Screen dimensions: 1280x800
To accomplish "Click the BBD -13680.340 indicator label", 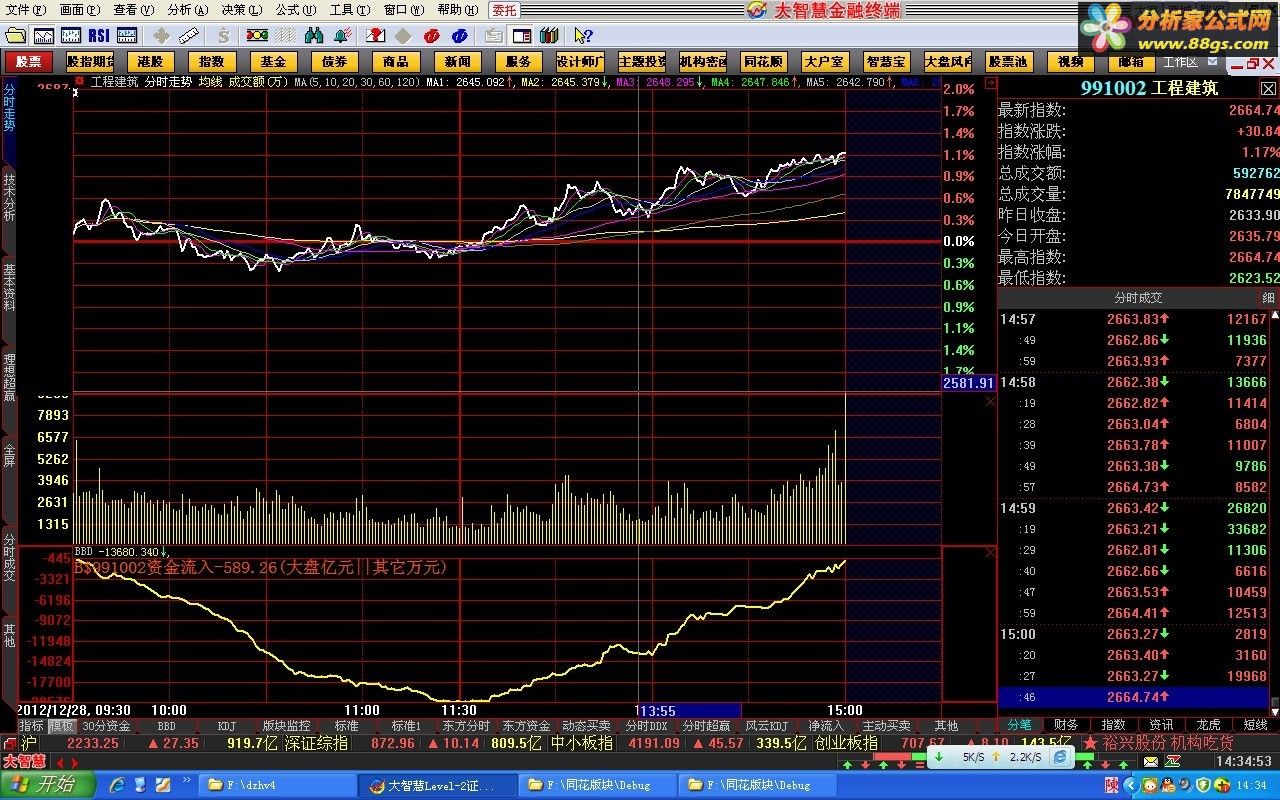I will click(122, 551).
